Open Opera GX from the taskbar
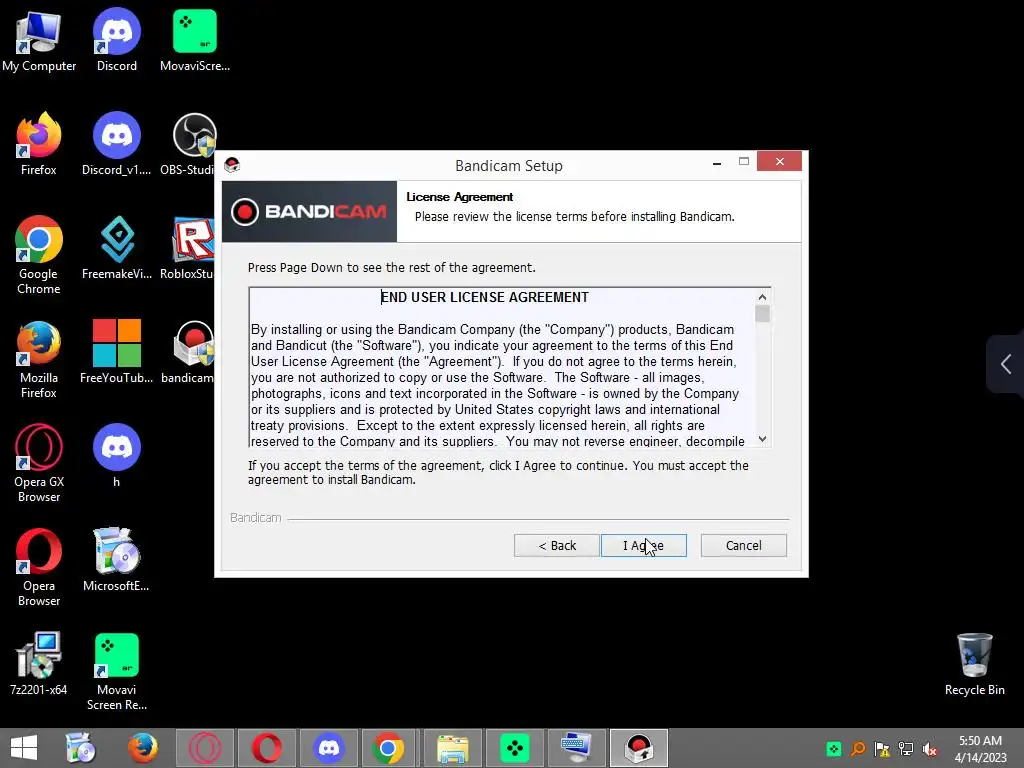The height and width of the screenshot is (768, 1024). point(205,748)
